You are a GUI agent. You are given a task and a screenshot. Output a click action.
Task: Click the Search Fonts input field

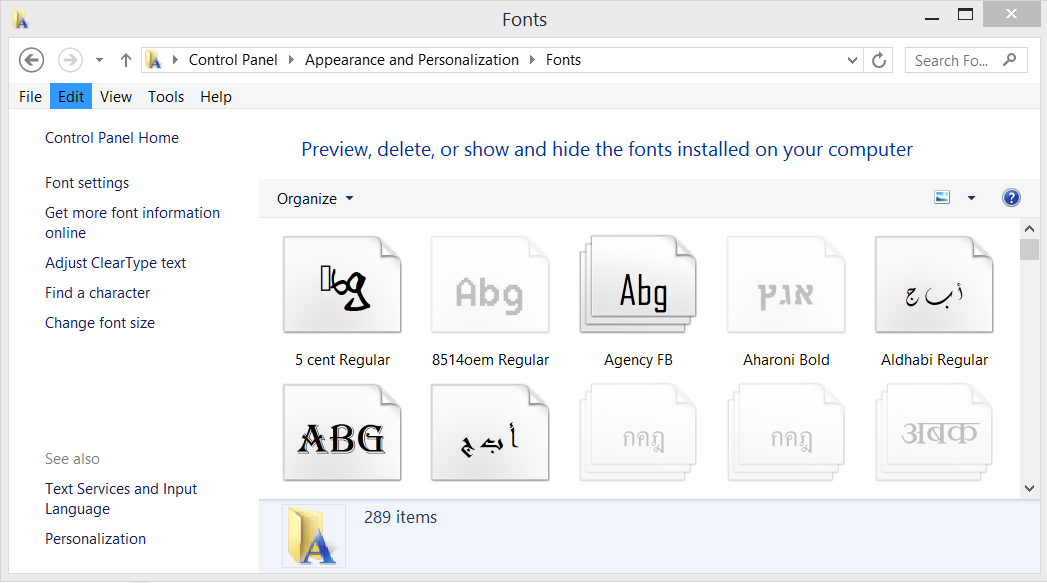click(x=955, y=60)
